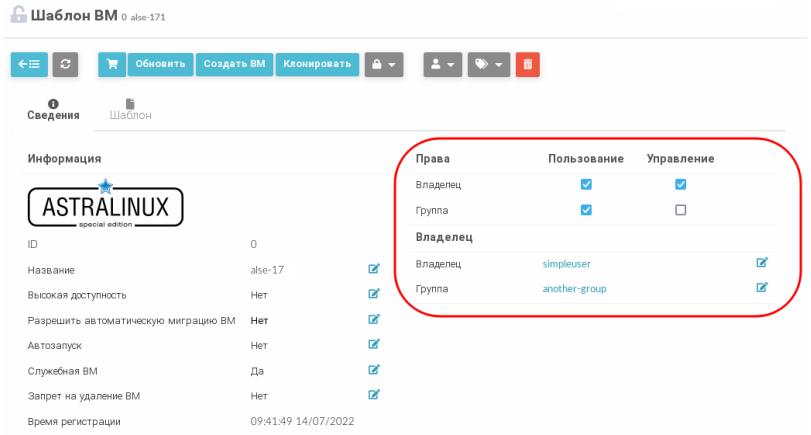The image size is (811, 435).
Task: Select the Сведения tab
Action: 53,110
